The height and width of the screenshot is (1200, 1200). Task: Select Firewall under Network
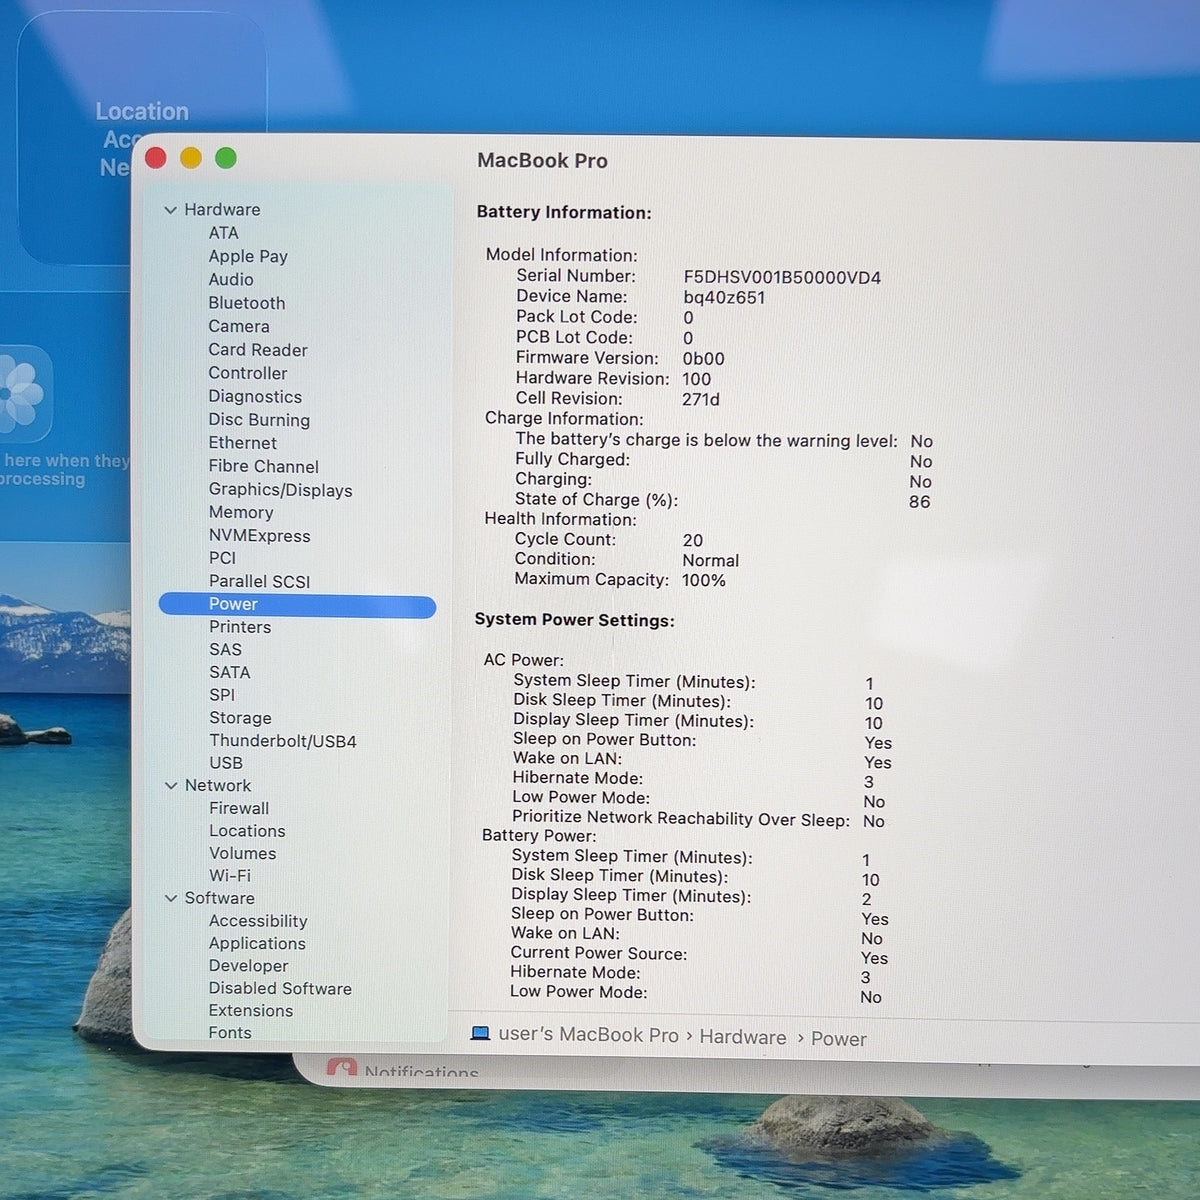click(x=239, y=808)
